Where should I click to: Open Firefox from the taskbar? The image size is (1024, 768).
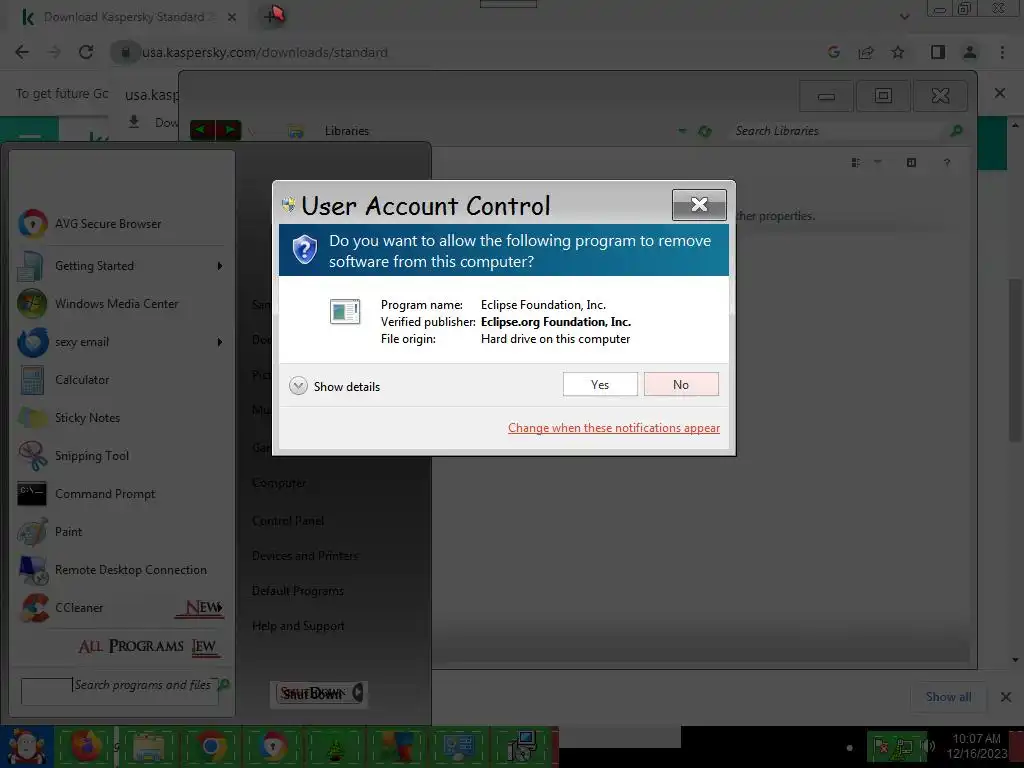point(86,746)
